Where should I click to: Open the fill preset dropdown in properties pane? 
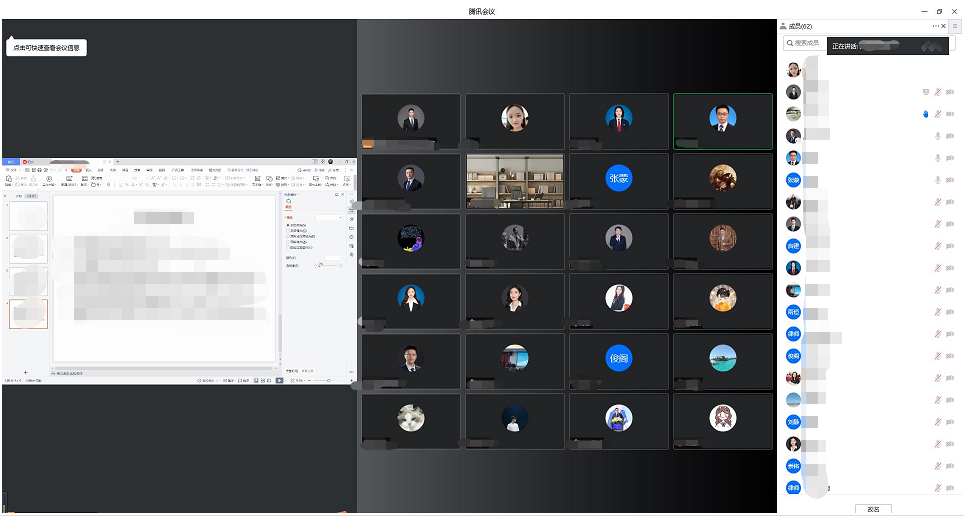(328, 216)
